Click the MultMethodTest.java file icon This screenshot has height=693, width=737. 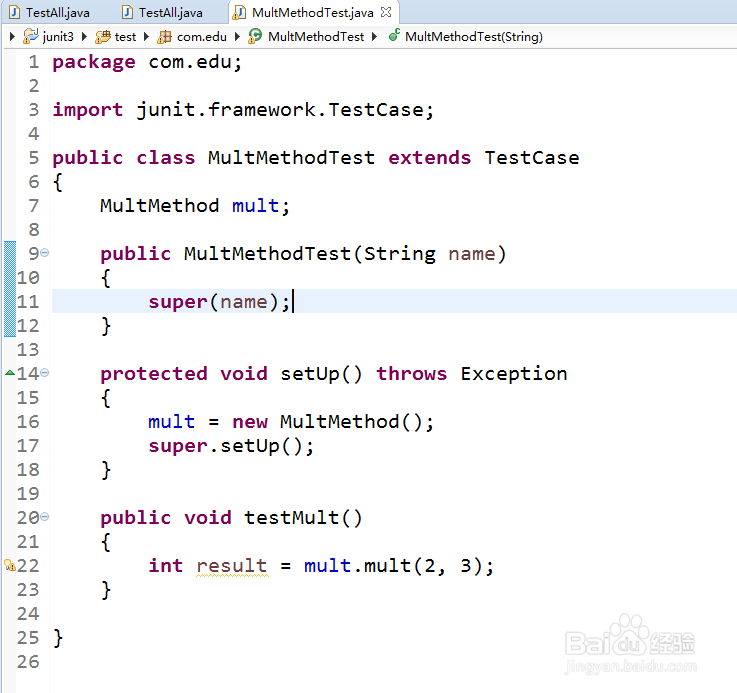[x=239, y=12]
